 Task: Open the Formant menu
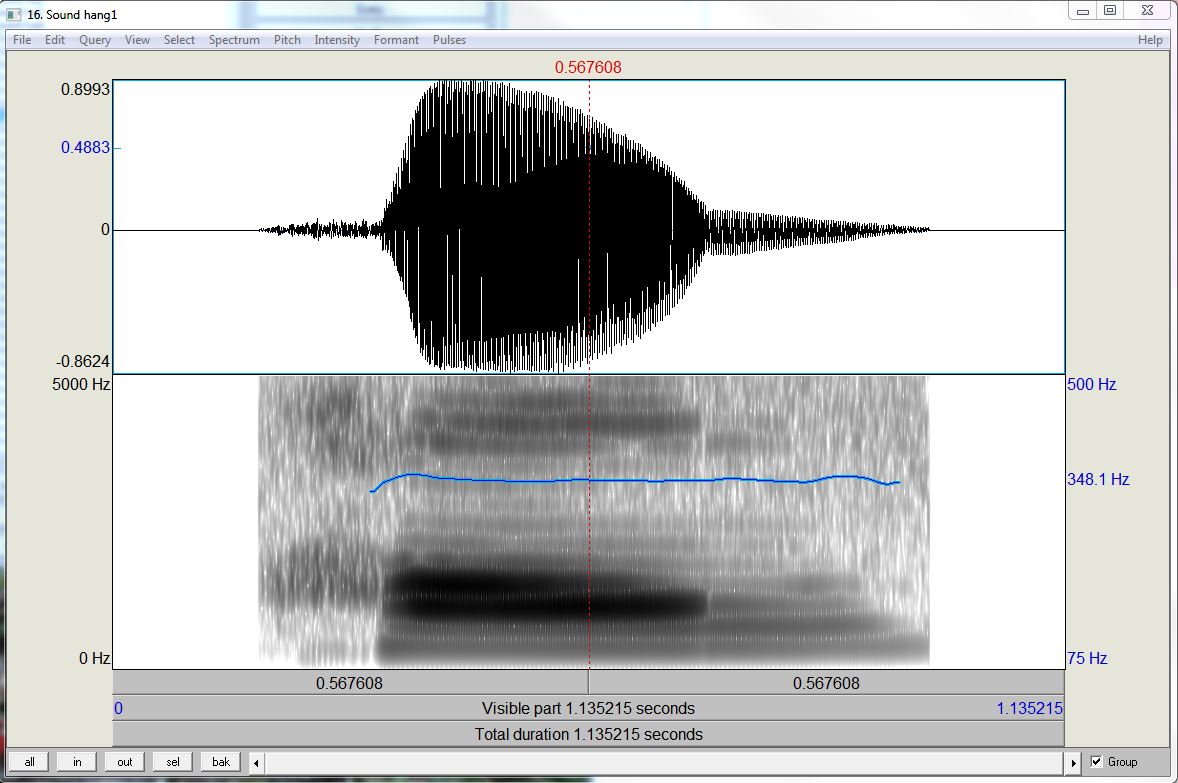(396, 40)
